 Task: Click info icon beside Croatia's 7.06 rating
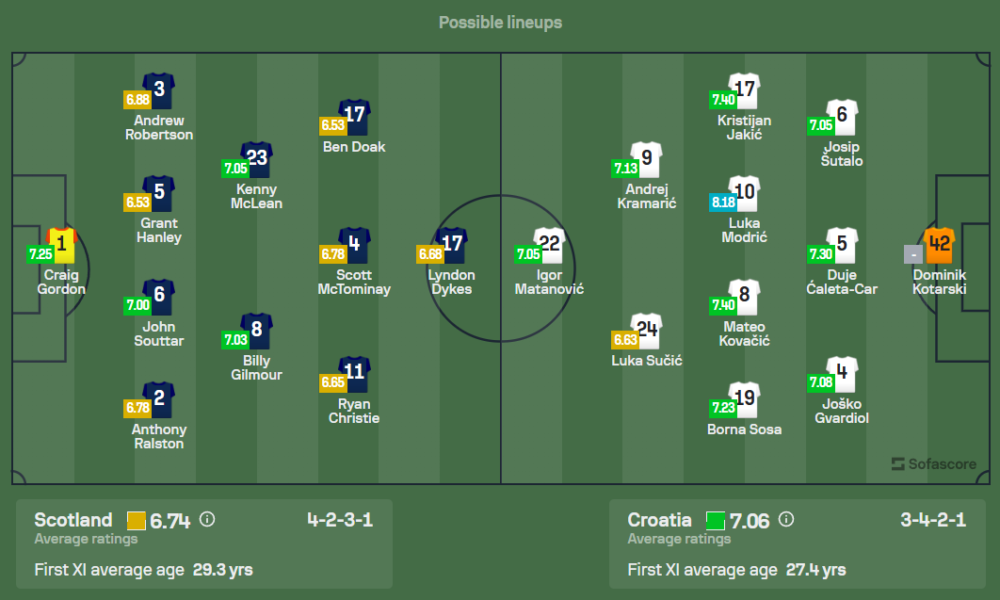tap(786, 519)
